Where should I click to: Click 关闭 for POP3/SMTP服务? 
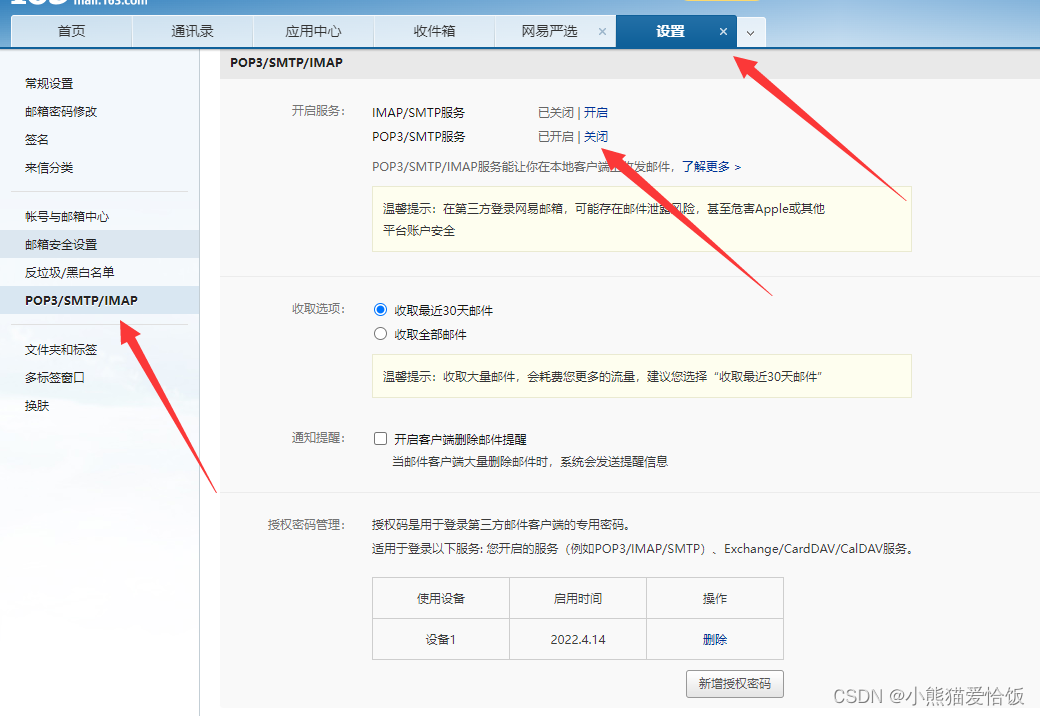click(596, 137)
